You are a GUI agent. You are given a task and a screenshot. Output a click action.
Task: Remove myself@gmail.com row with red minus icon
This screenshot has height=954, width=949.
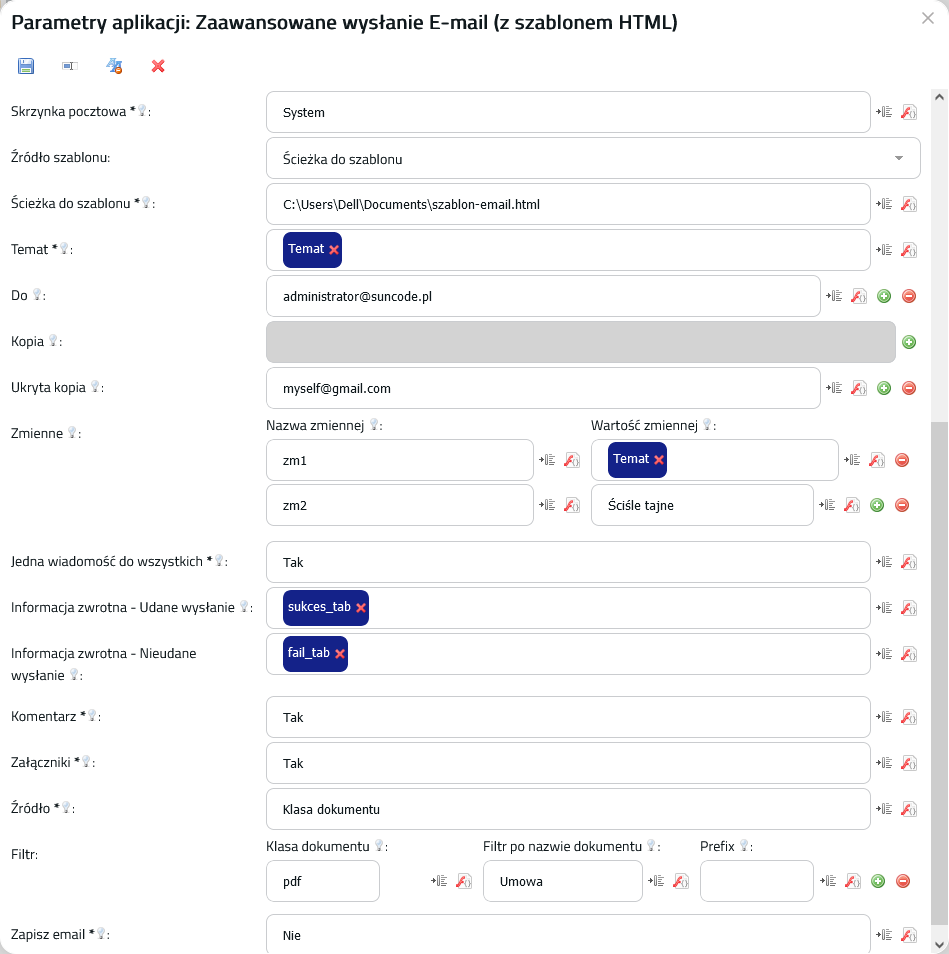[909, 388]
